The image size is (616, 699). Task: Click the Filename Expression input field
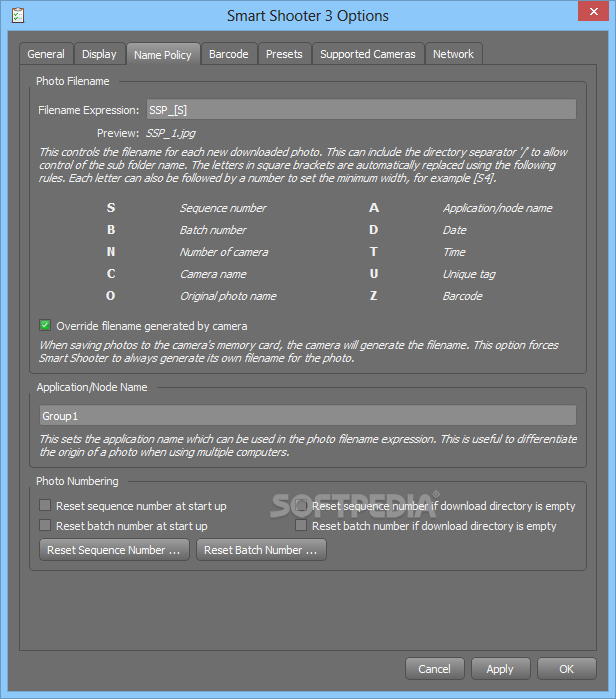pos(361,110)
